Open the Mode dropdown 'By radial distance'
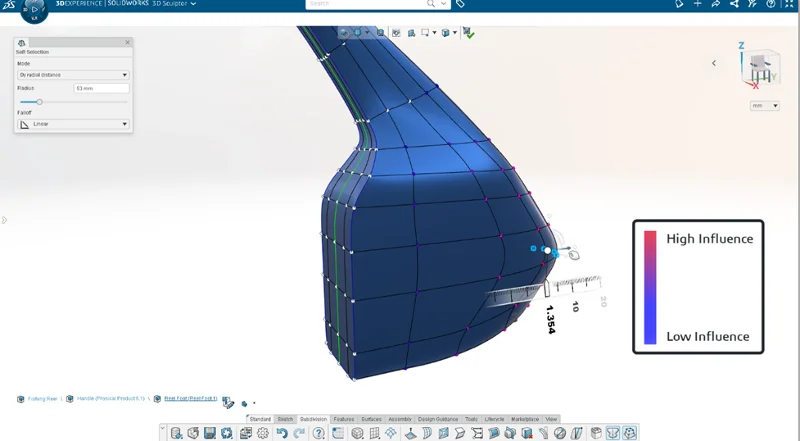 (x=73, y=75)
